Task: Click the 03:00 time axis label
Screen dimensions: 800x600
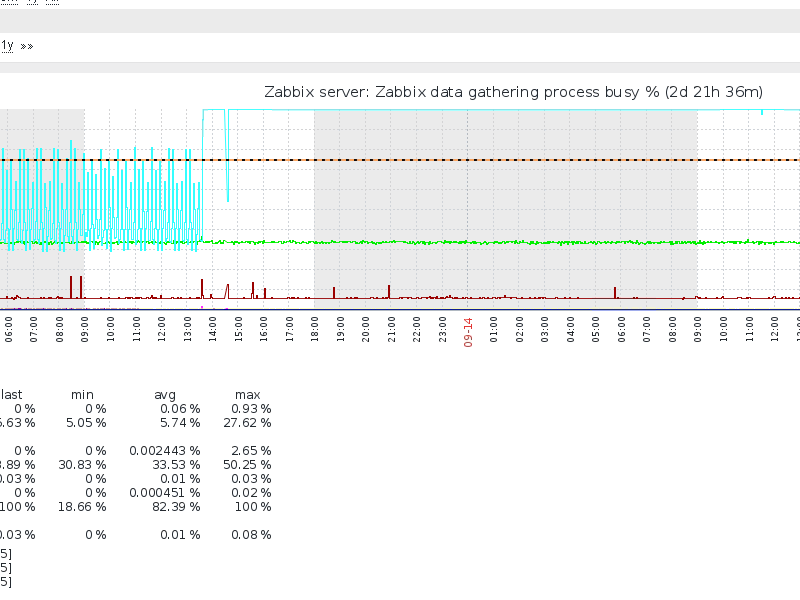Action: click(x=544, y=329)
